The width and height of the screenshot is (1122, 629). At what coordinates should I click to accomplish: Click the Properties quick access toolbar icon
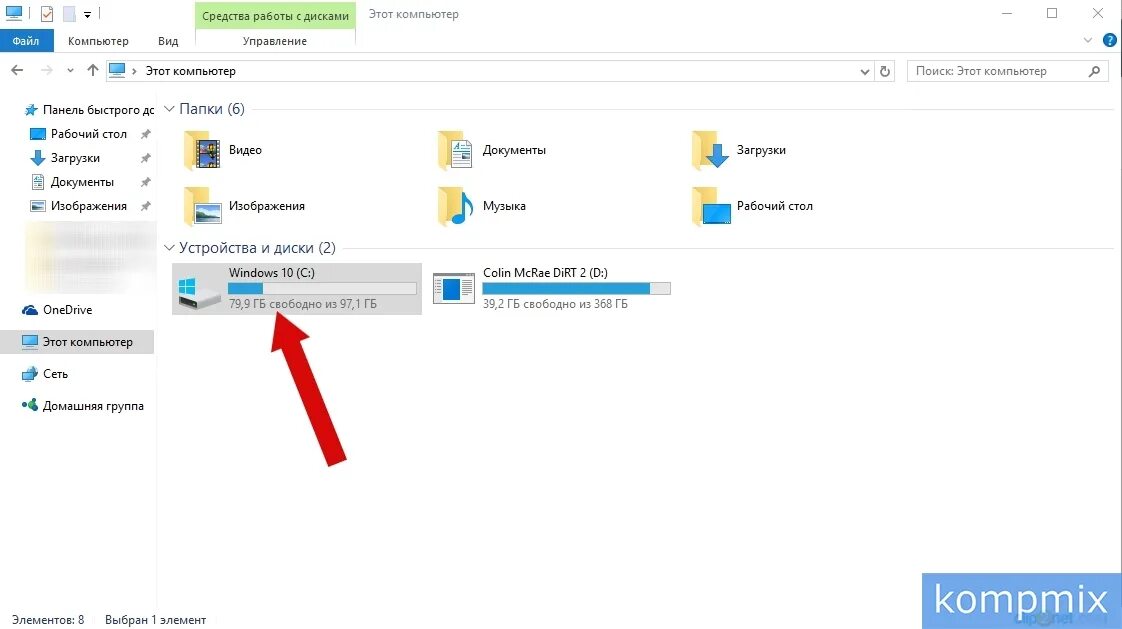pos(47,14)
